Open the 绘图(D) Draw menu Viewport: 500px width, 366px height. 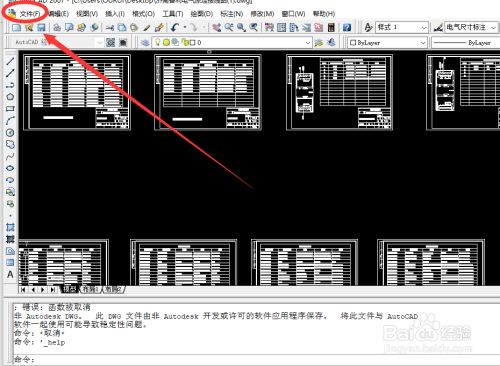pyautogui.click(x=202, y=14)
